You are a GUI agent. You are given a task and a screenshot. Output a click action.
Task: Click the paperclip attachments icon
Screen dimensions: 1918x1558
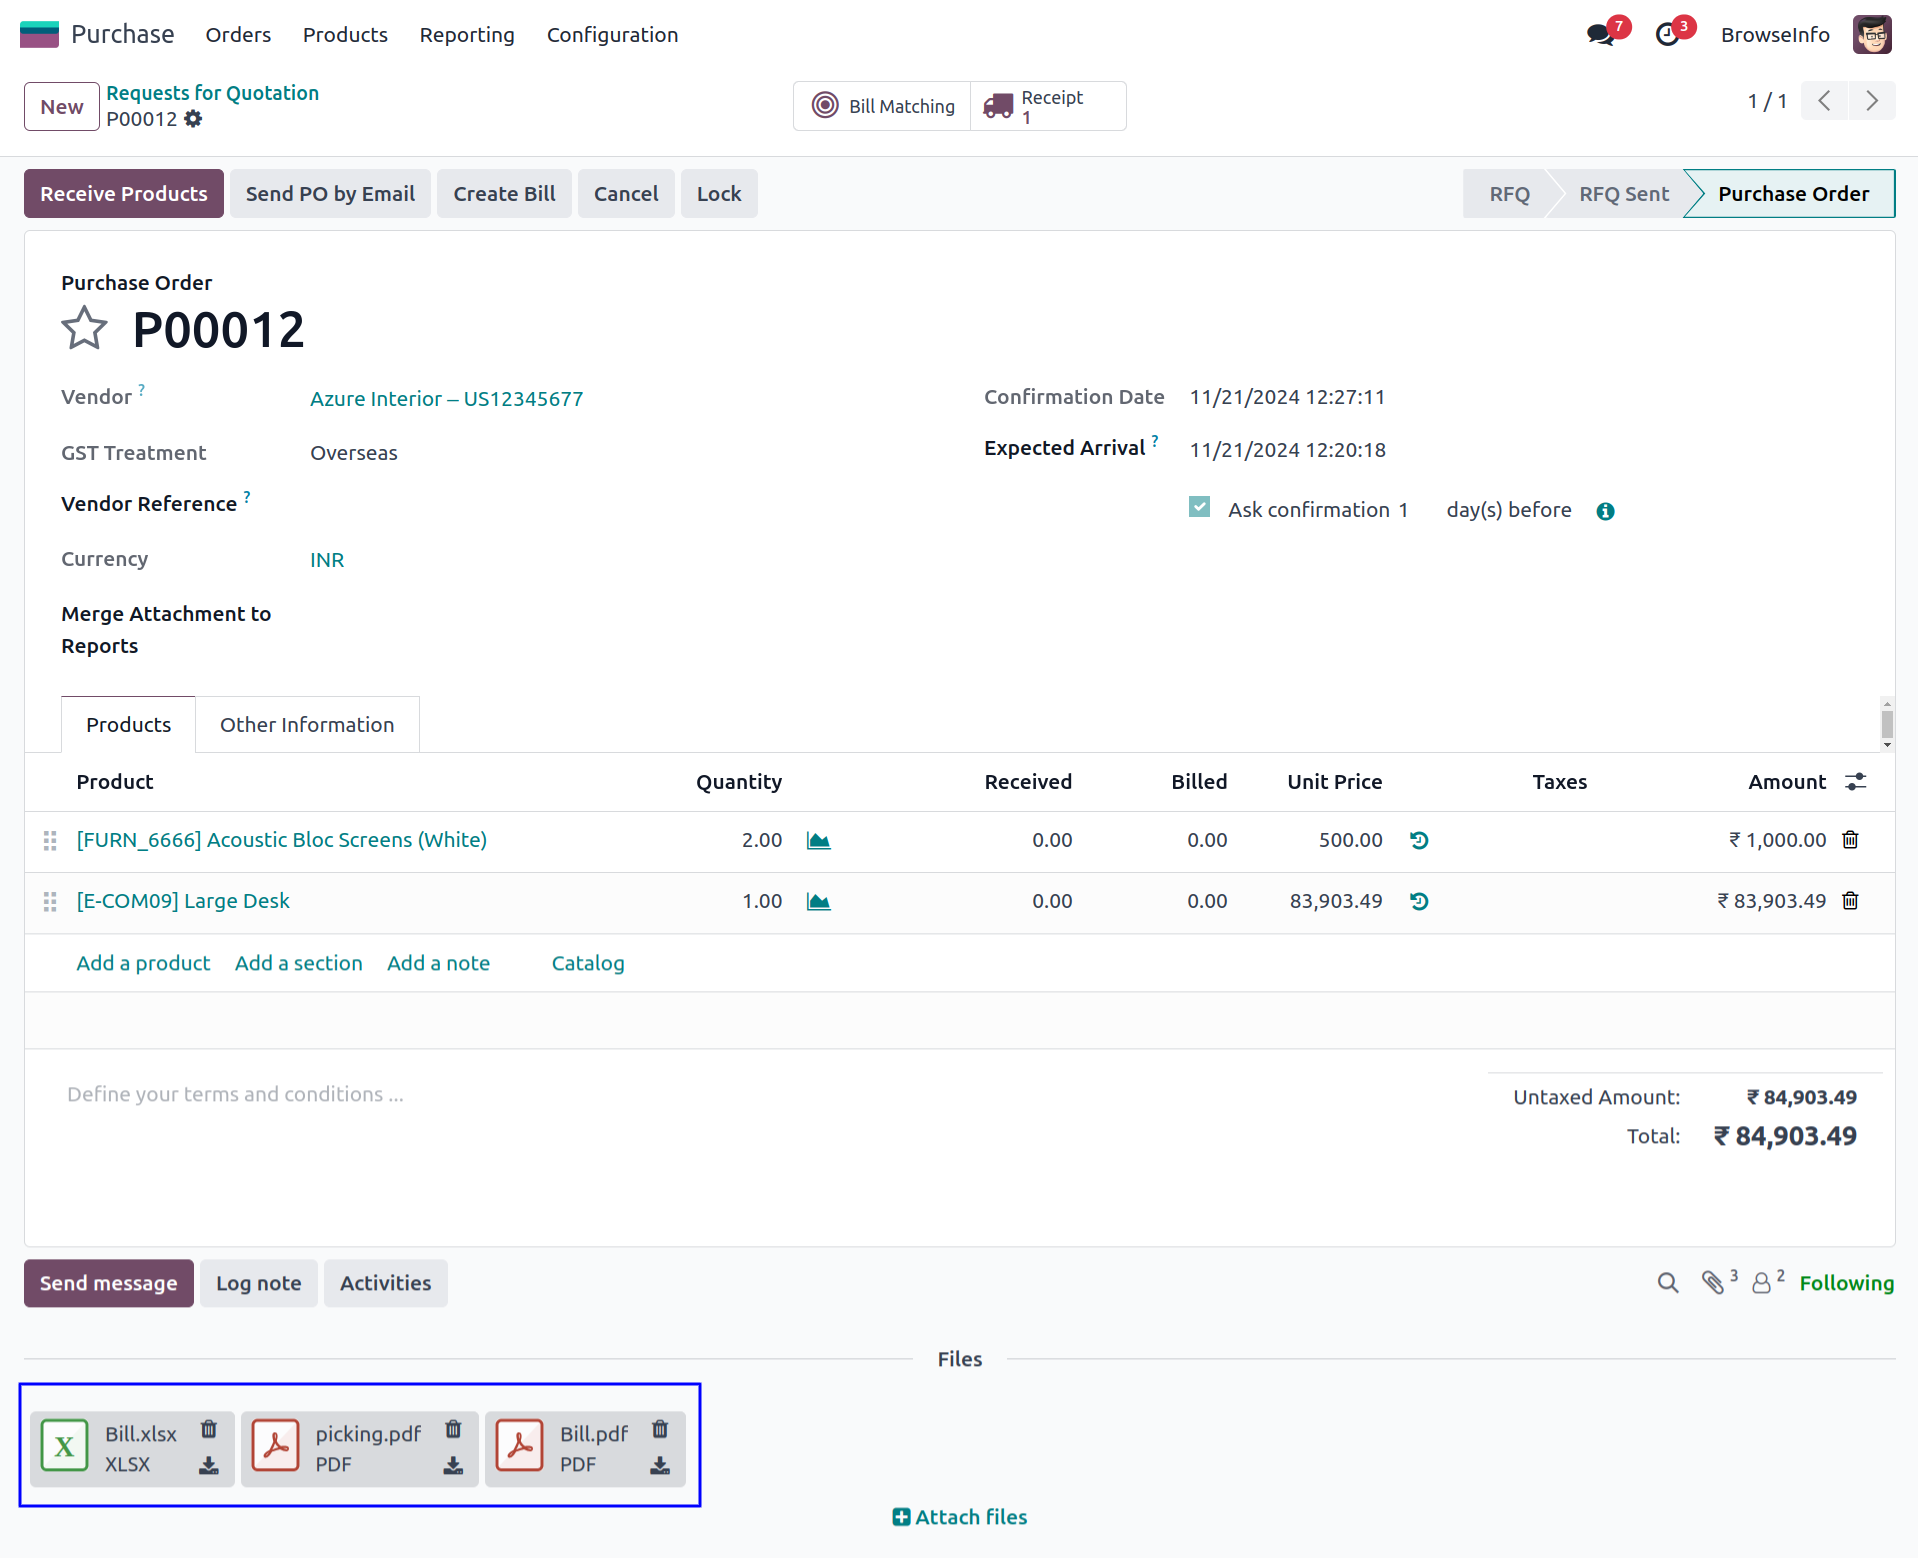(x=1713, y=1283)
